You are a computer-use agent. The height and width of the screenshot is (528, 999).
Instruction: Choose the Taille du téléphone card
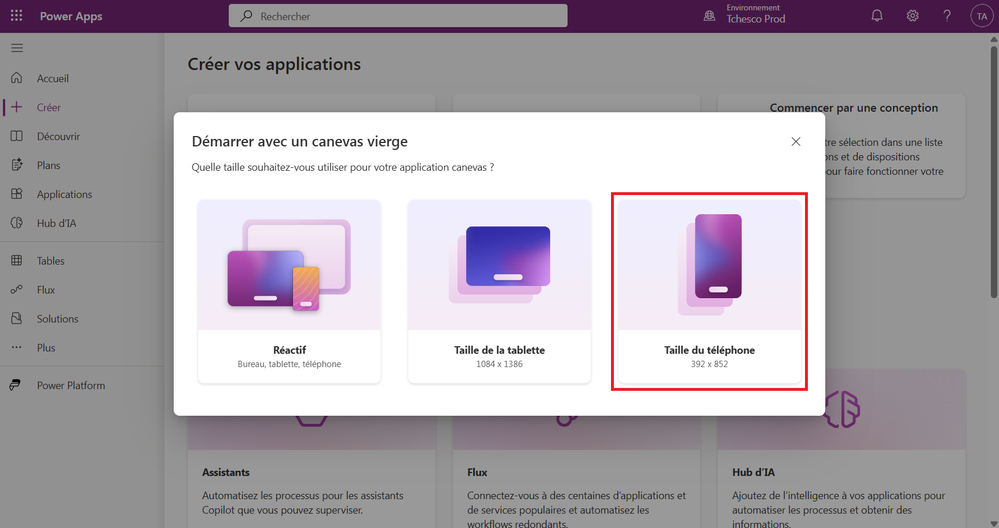[709, 292]
